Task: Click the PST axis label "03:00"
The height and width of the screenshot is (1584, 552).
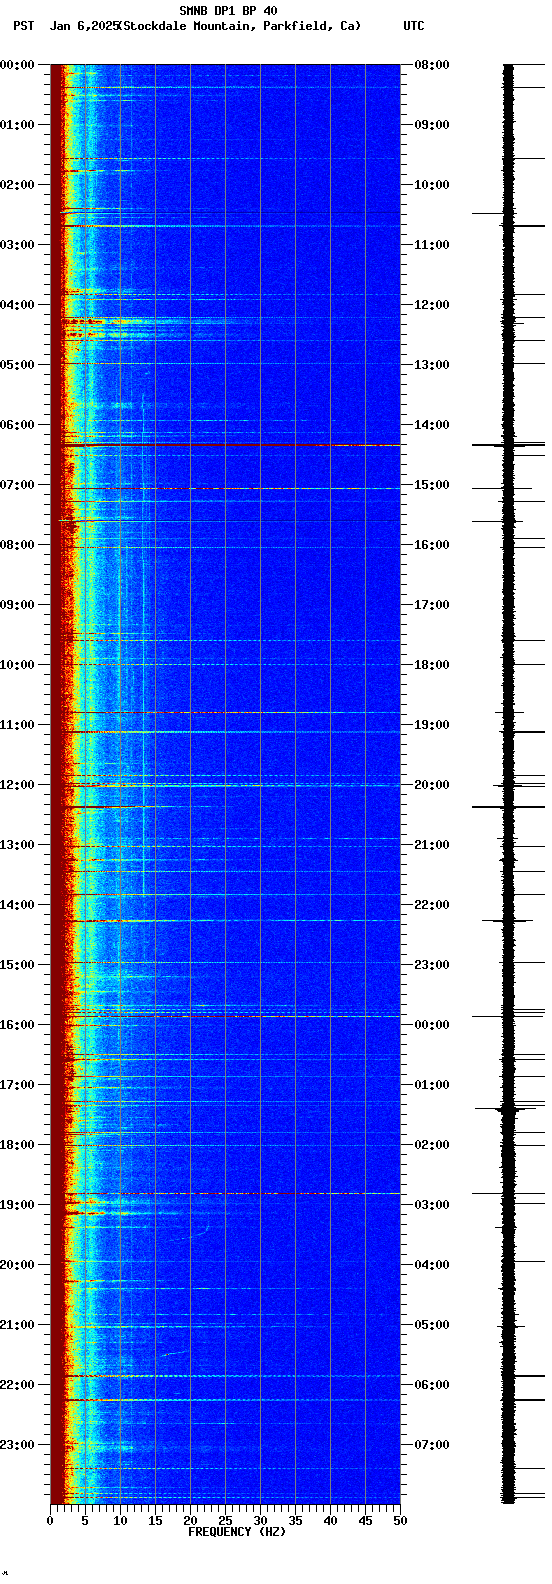Action: coord(17,245)
